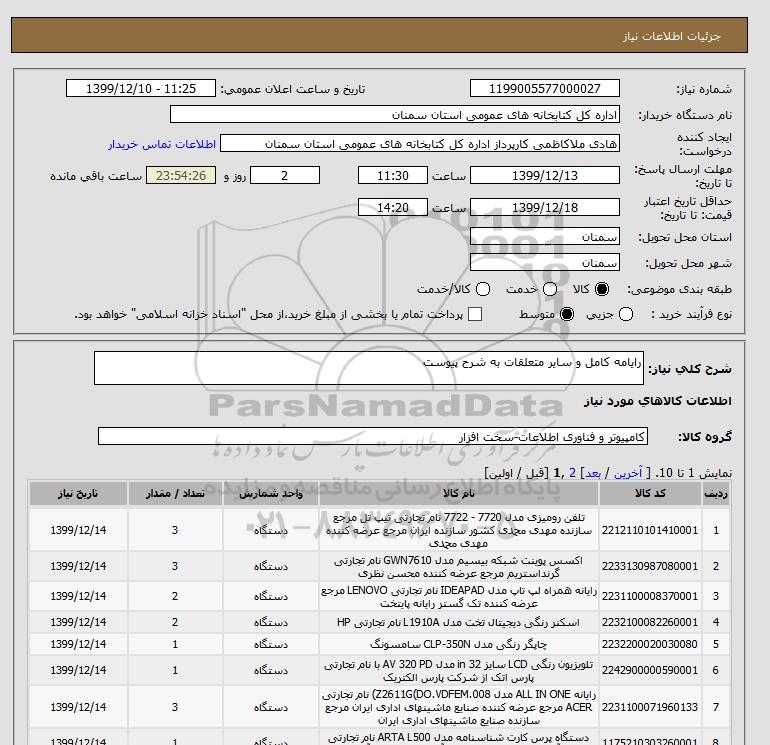
Task: Click product code 2212110101410001
Action: tap(650, 530)
